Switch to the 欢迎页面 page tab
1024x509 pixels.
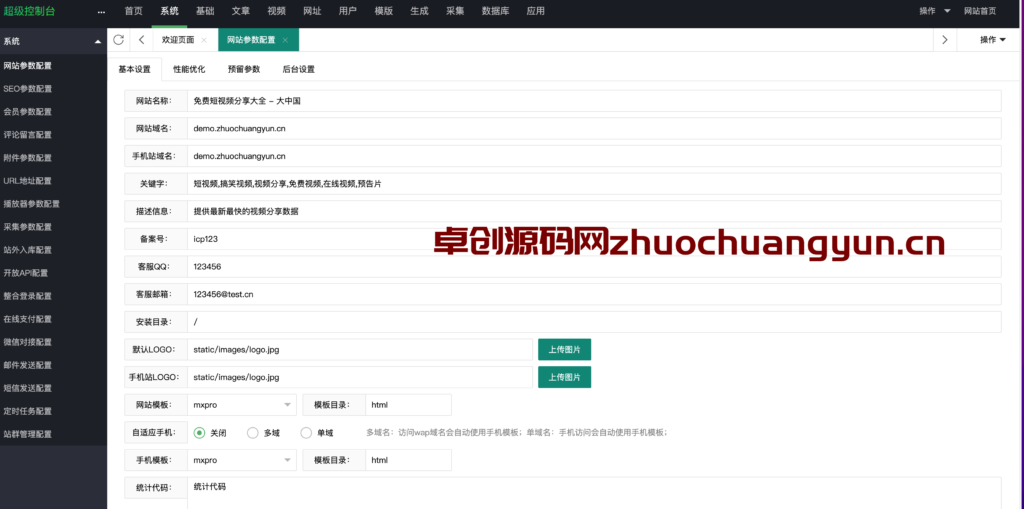178,40
